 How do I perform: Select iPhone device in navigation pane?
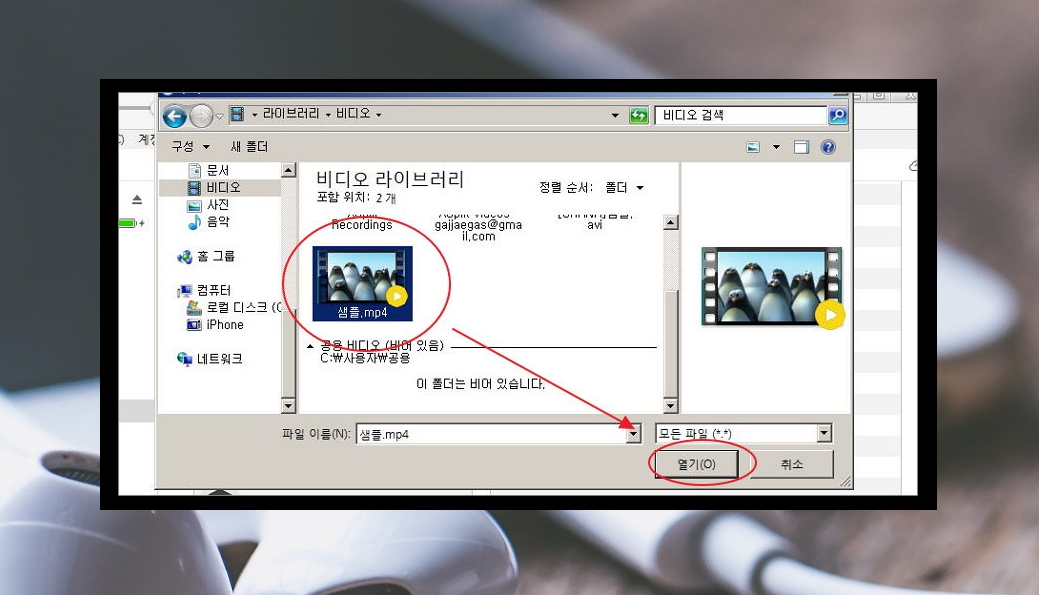coord(225,325)
